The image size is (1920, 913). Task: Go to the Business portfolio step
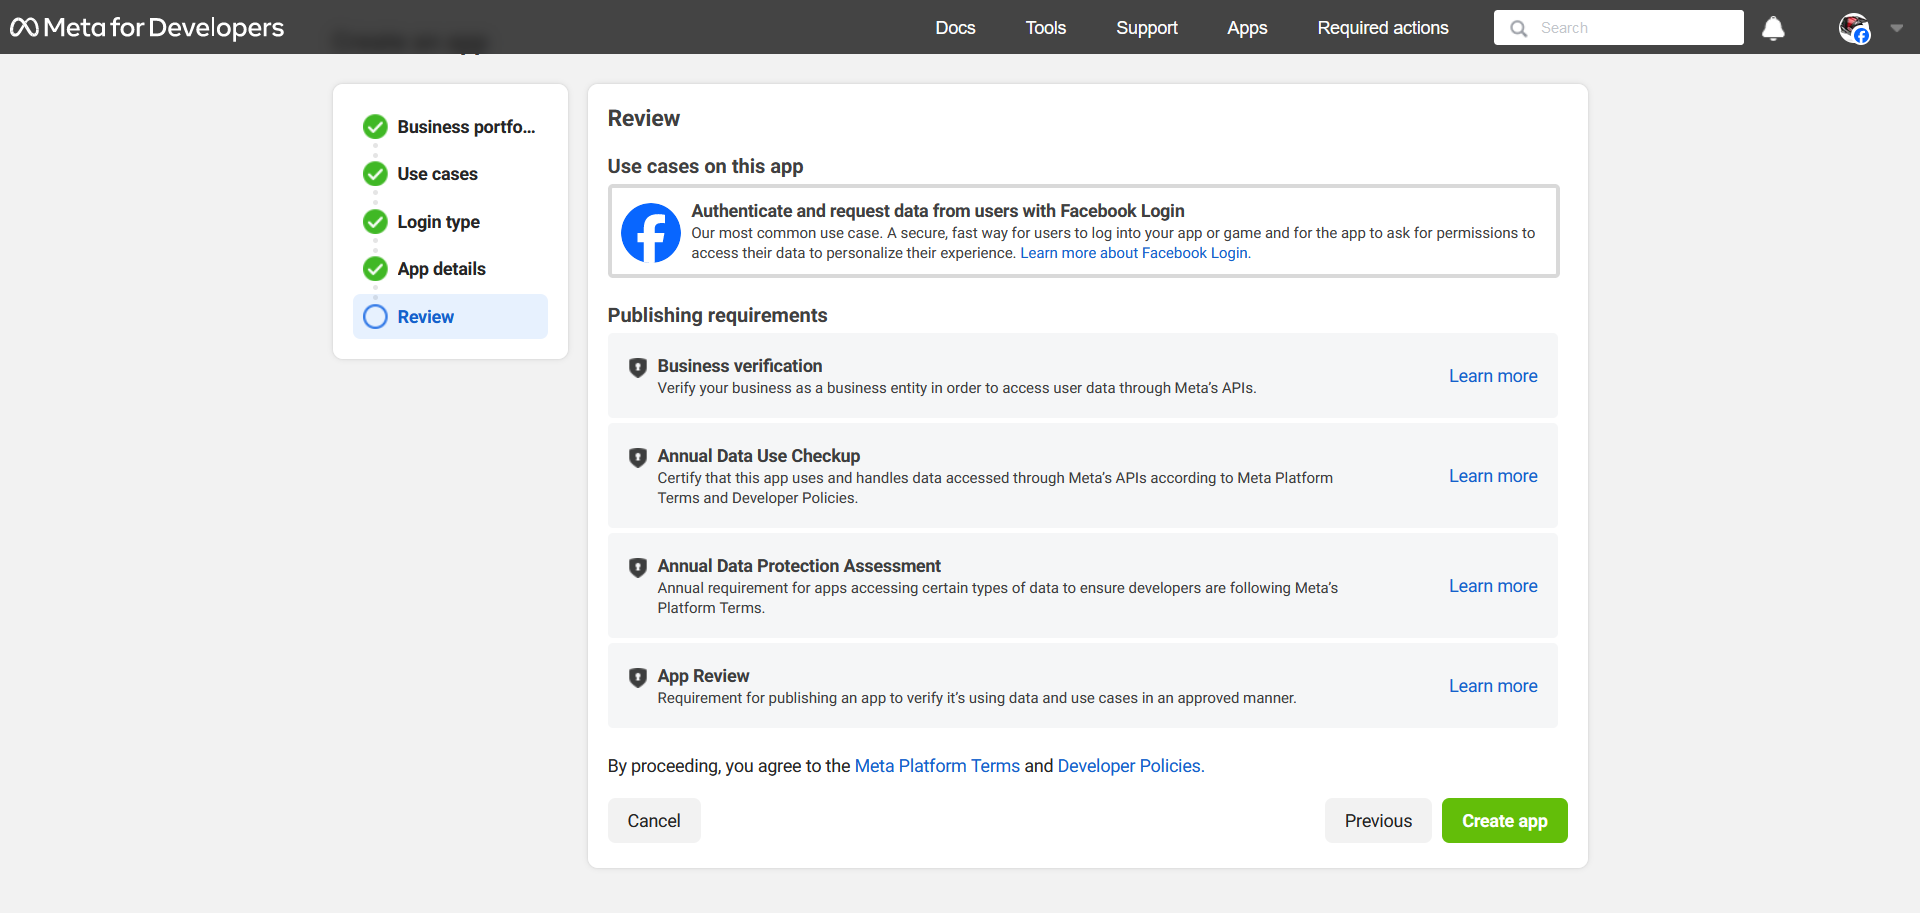point(466,127)
